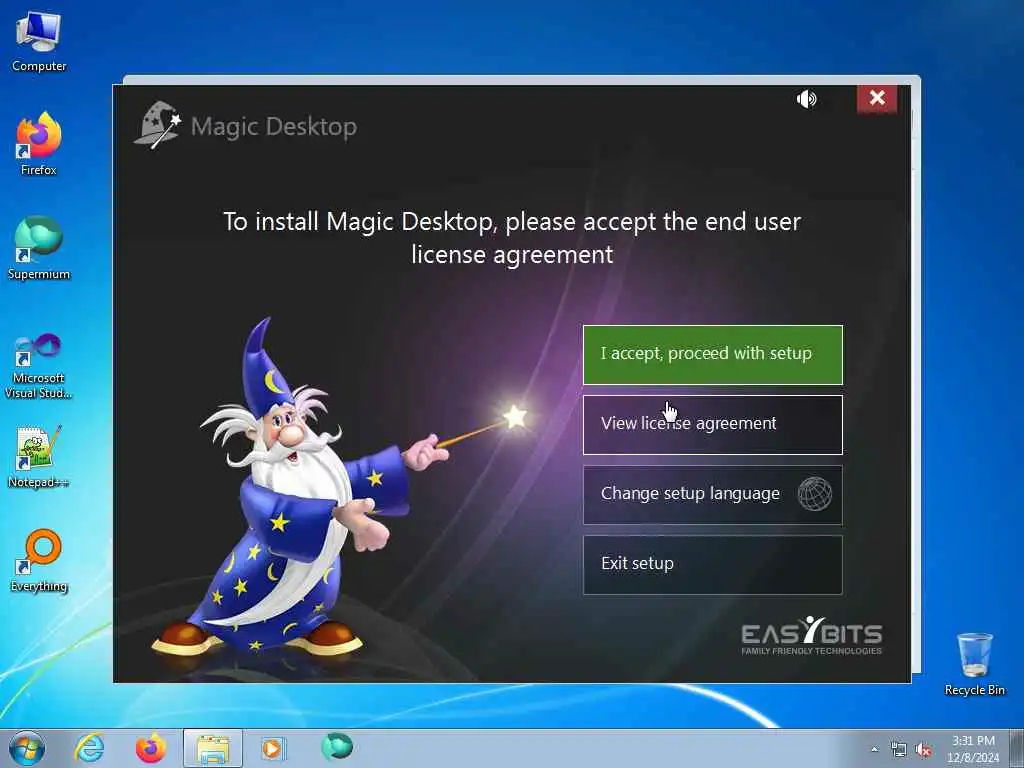Viewport: 1024px width, 768px height.
Task: Open the Computer desktop icon
Action: (x=39, y=41)
